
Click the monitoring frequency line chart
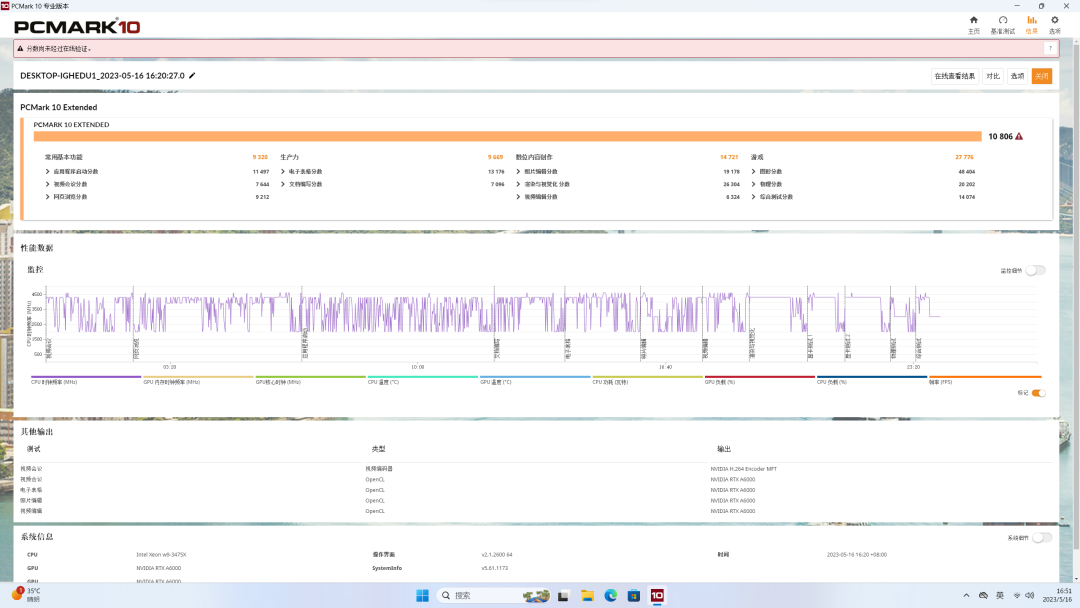541,322
